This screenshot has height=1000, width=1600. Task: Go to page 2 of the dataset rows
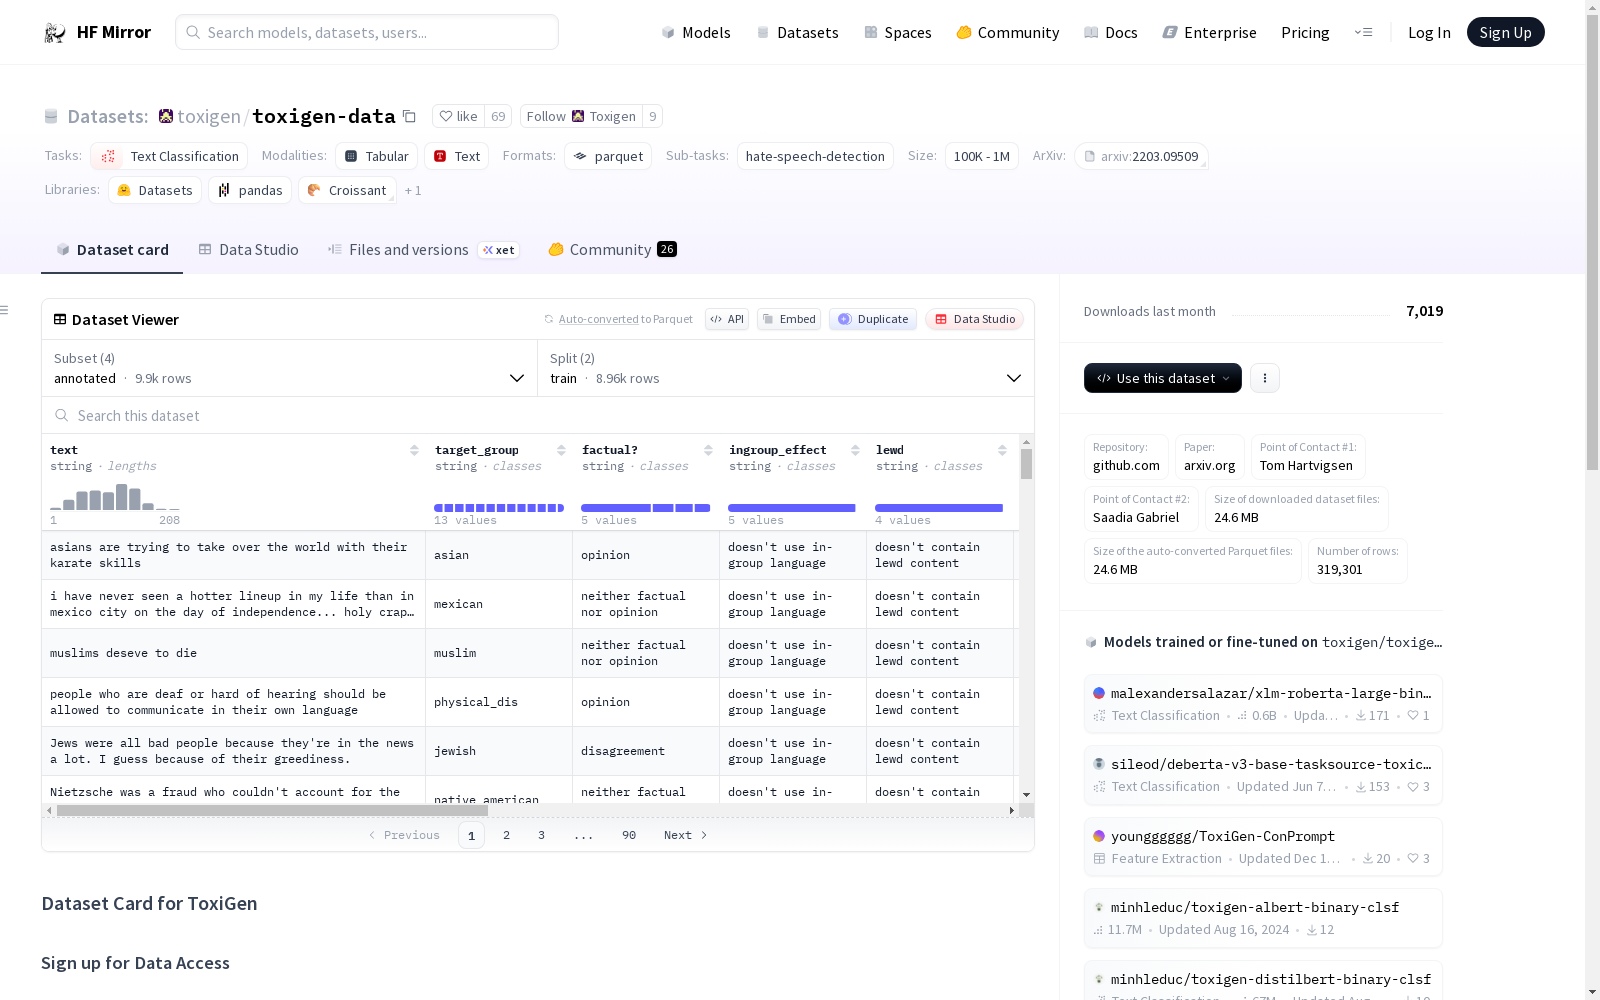[507, 835]
